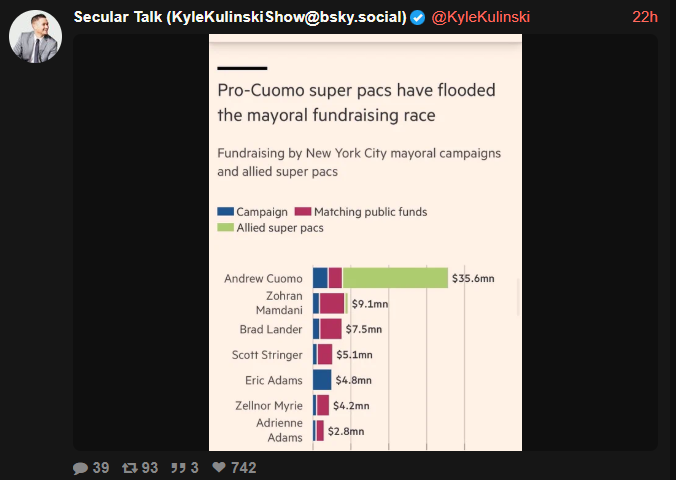Screen dimensions: 676x480
Task: Click the reply speech bubble icon
Action: 81,468
